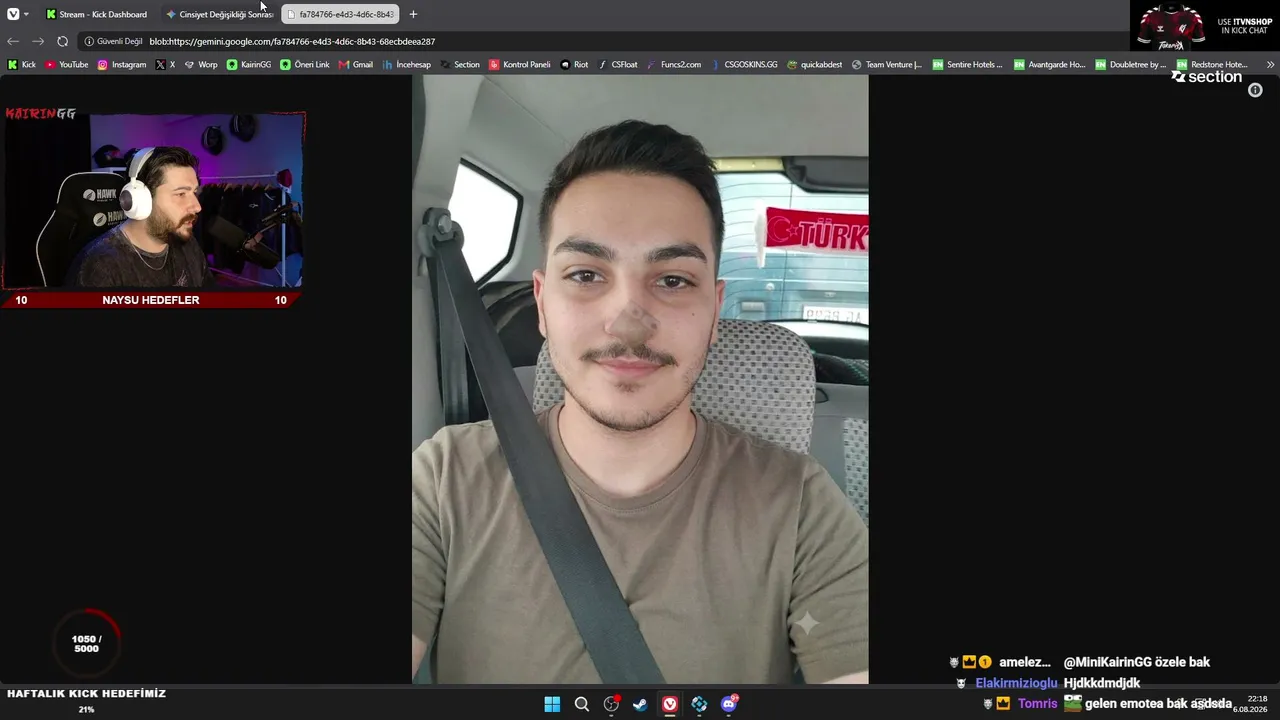This screenshot has width=1280, height=720.
Task: Go forward with the browser forward arrow
Action: [x=38, y=41]
